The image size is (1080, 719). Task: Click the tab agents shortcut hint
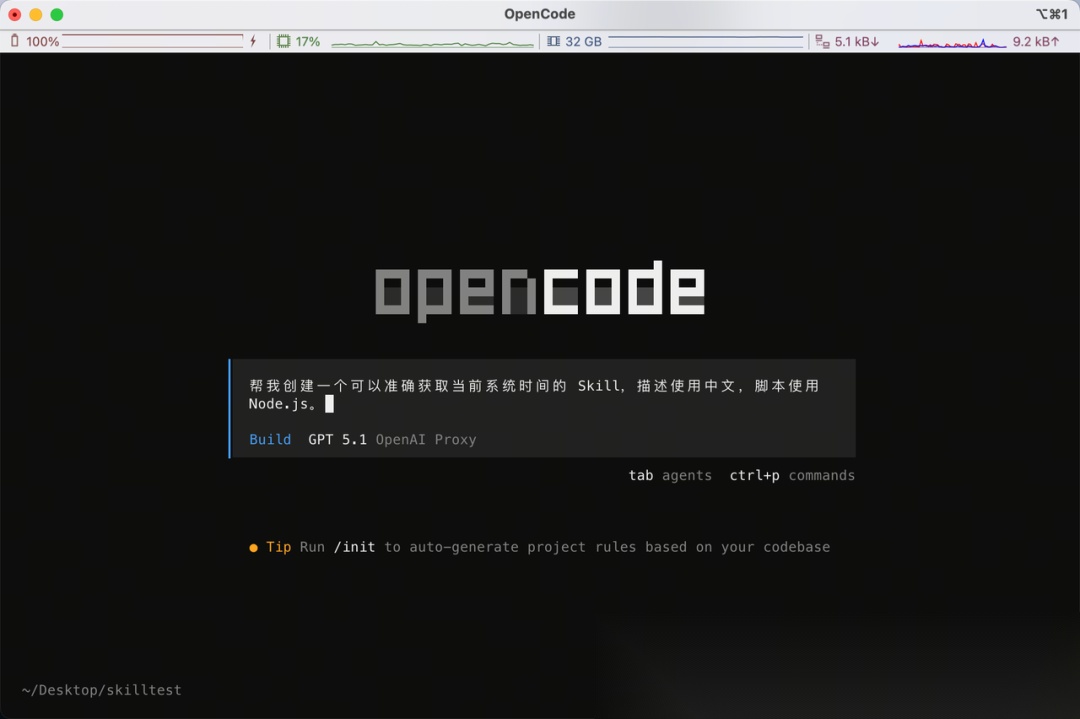click(670, 475)
